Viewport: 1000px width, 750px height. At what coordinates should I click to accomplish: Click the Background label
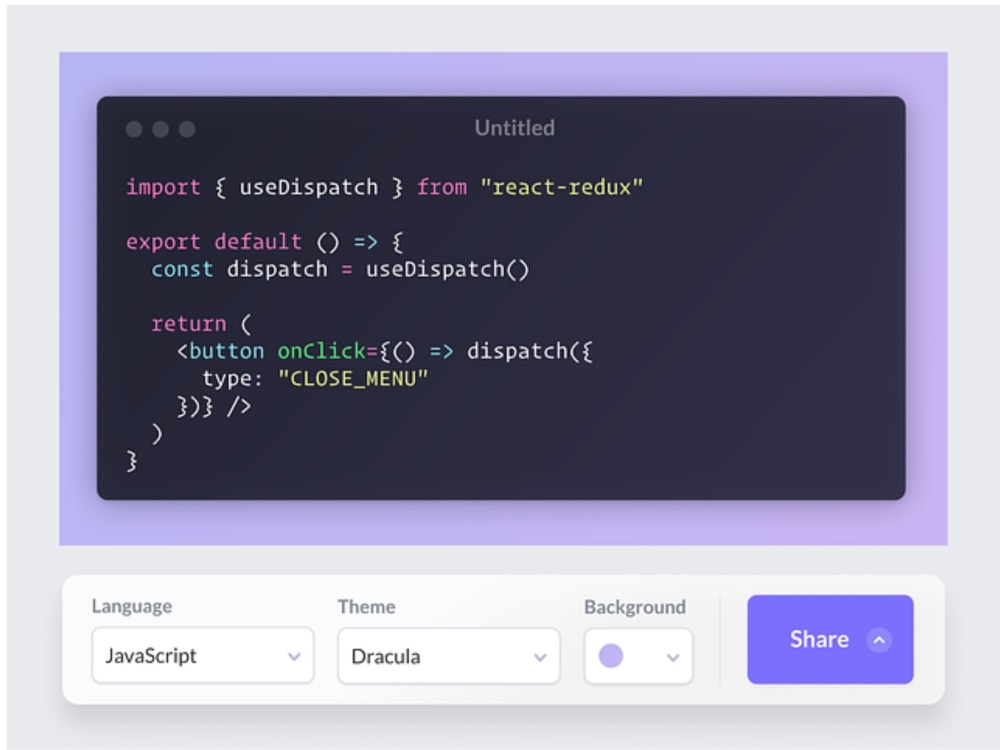635,607
